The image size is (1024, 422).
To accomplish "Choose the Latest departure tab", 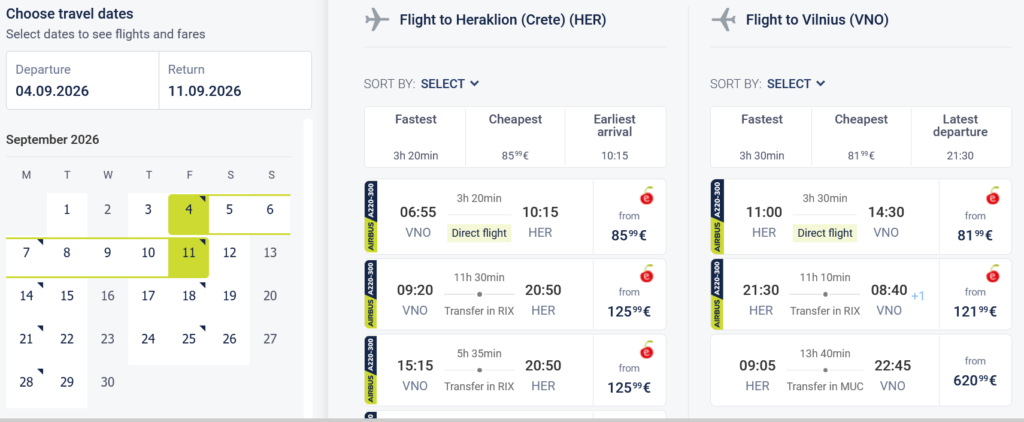I will 961,137.
